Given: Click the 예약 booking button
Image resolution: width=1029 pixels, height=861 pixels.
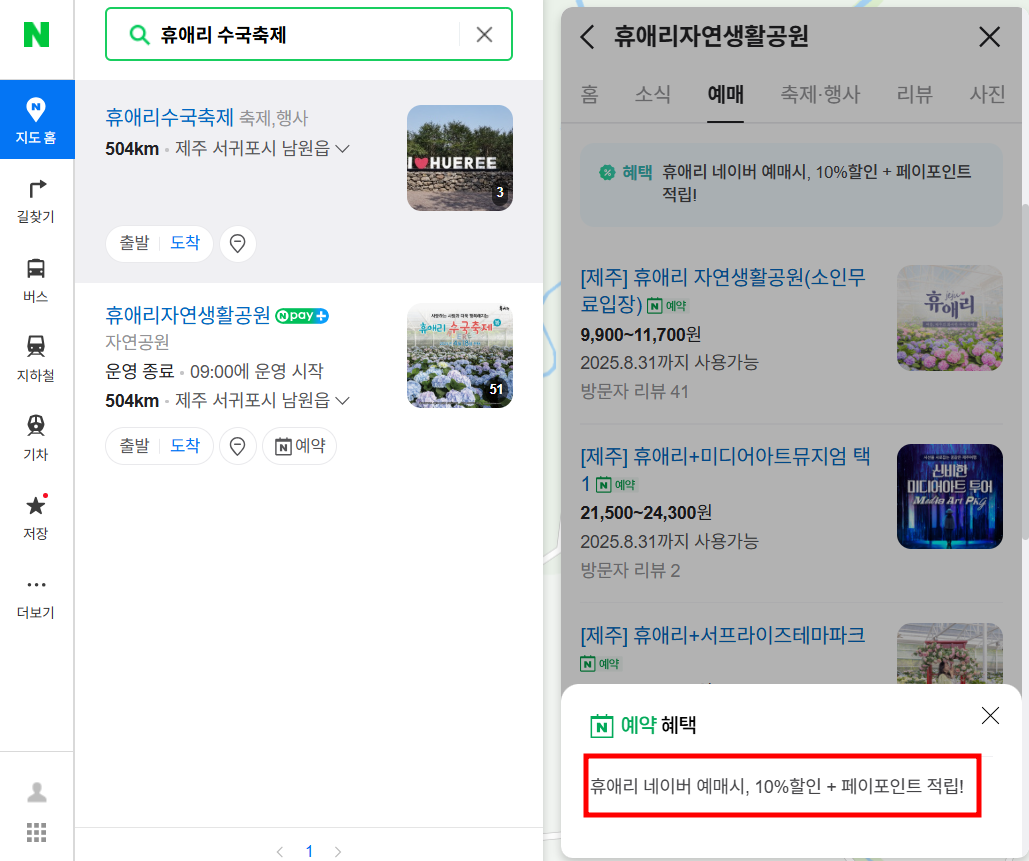Looking at the screenshot, I should (300, 446).
